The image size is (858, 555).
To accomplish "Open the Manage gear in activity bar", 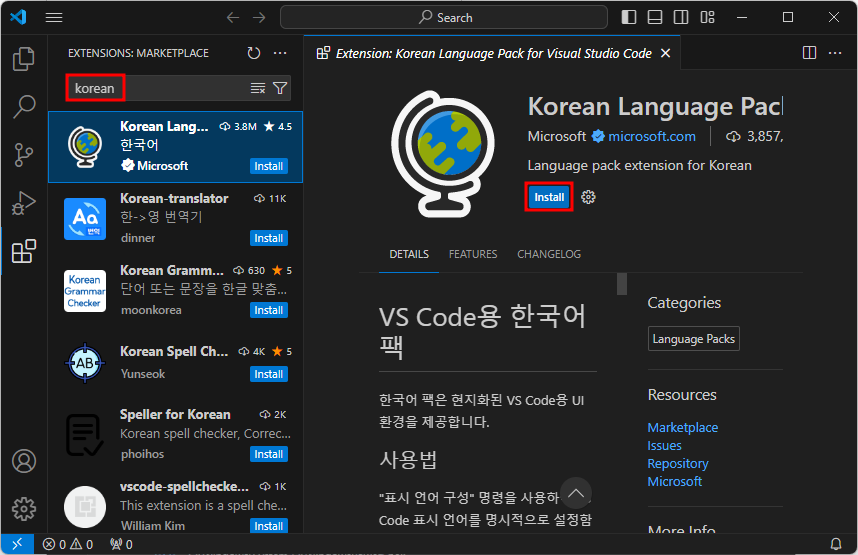I will coord(24,509).
